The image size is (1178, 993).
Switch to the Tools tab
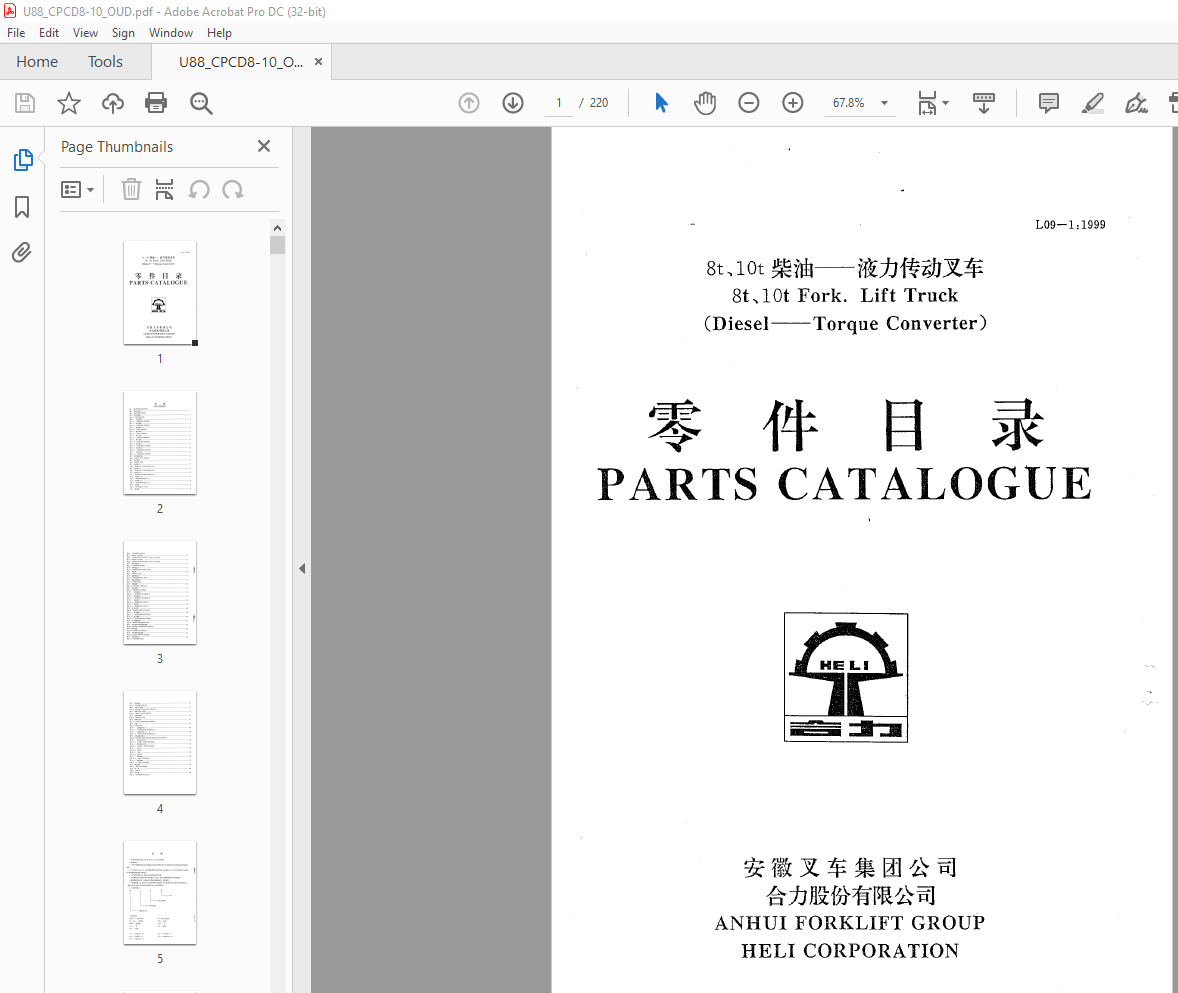pos(105,62)
